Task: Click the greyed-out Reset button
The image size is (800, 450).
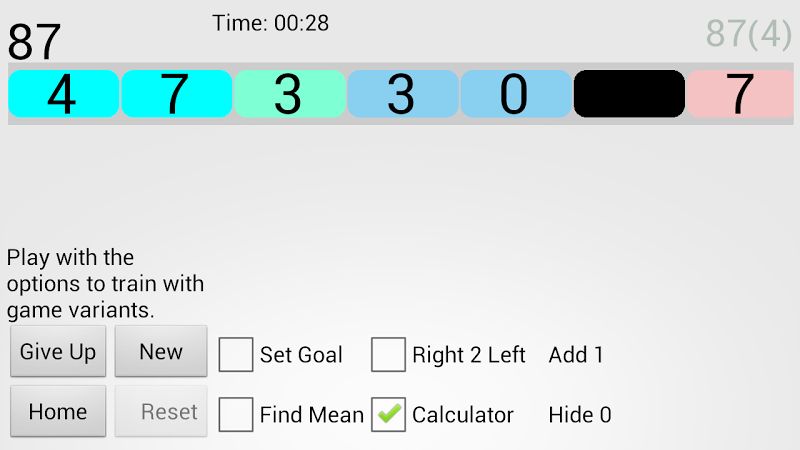Action: (161, 412)
